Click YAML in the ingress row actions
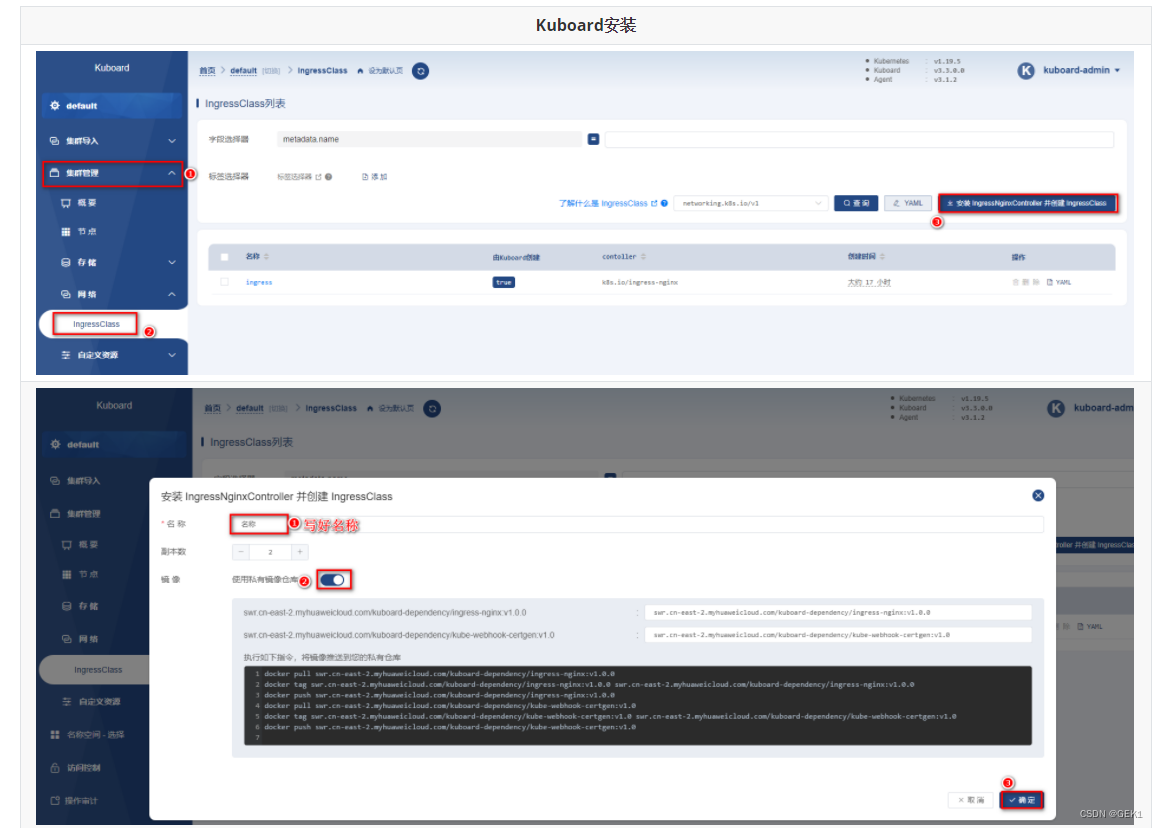Image resolution: width=1158 pixels, height=828 pixels. pos(1059,282)
